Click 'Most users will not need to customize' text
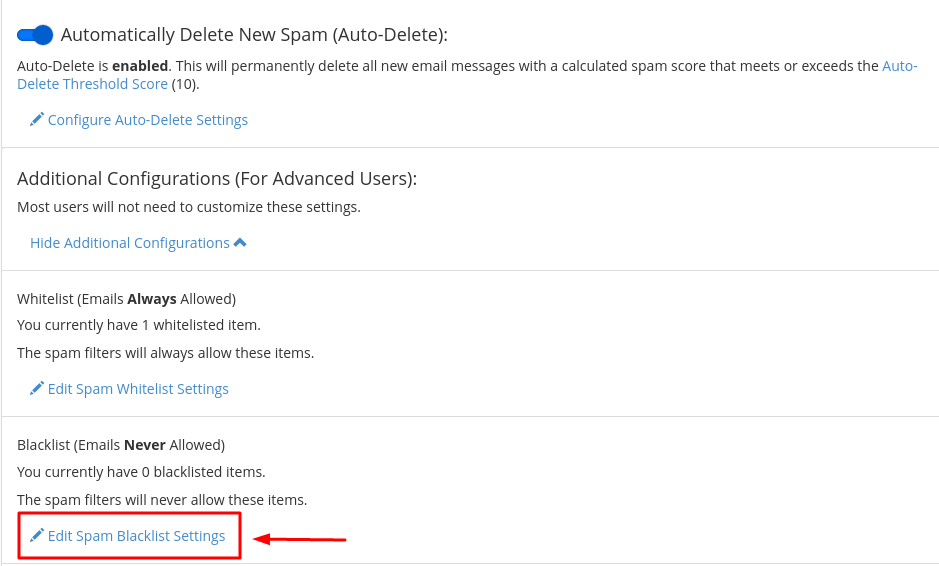 click(189, 208)
